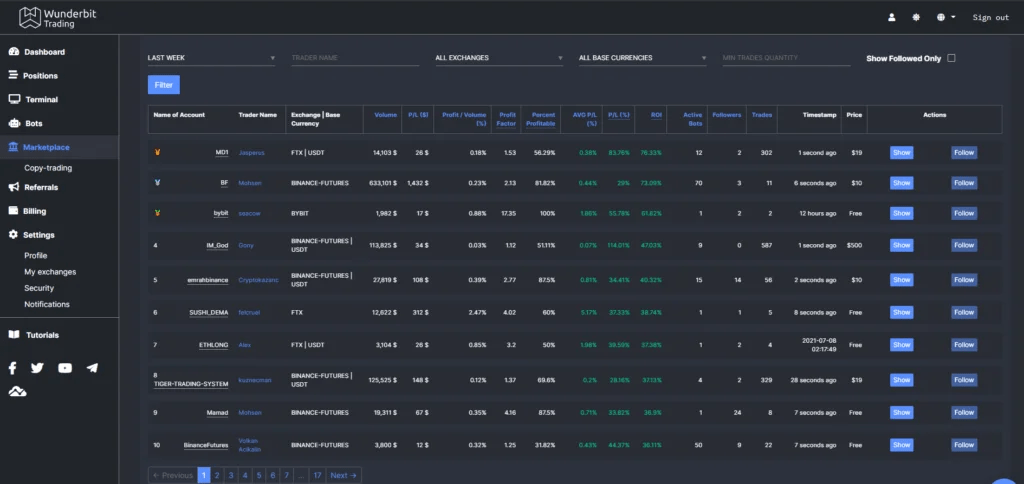Open trader seacow profile link

coord(249,214)
